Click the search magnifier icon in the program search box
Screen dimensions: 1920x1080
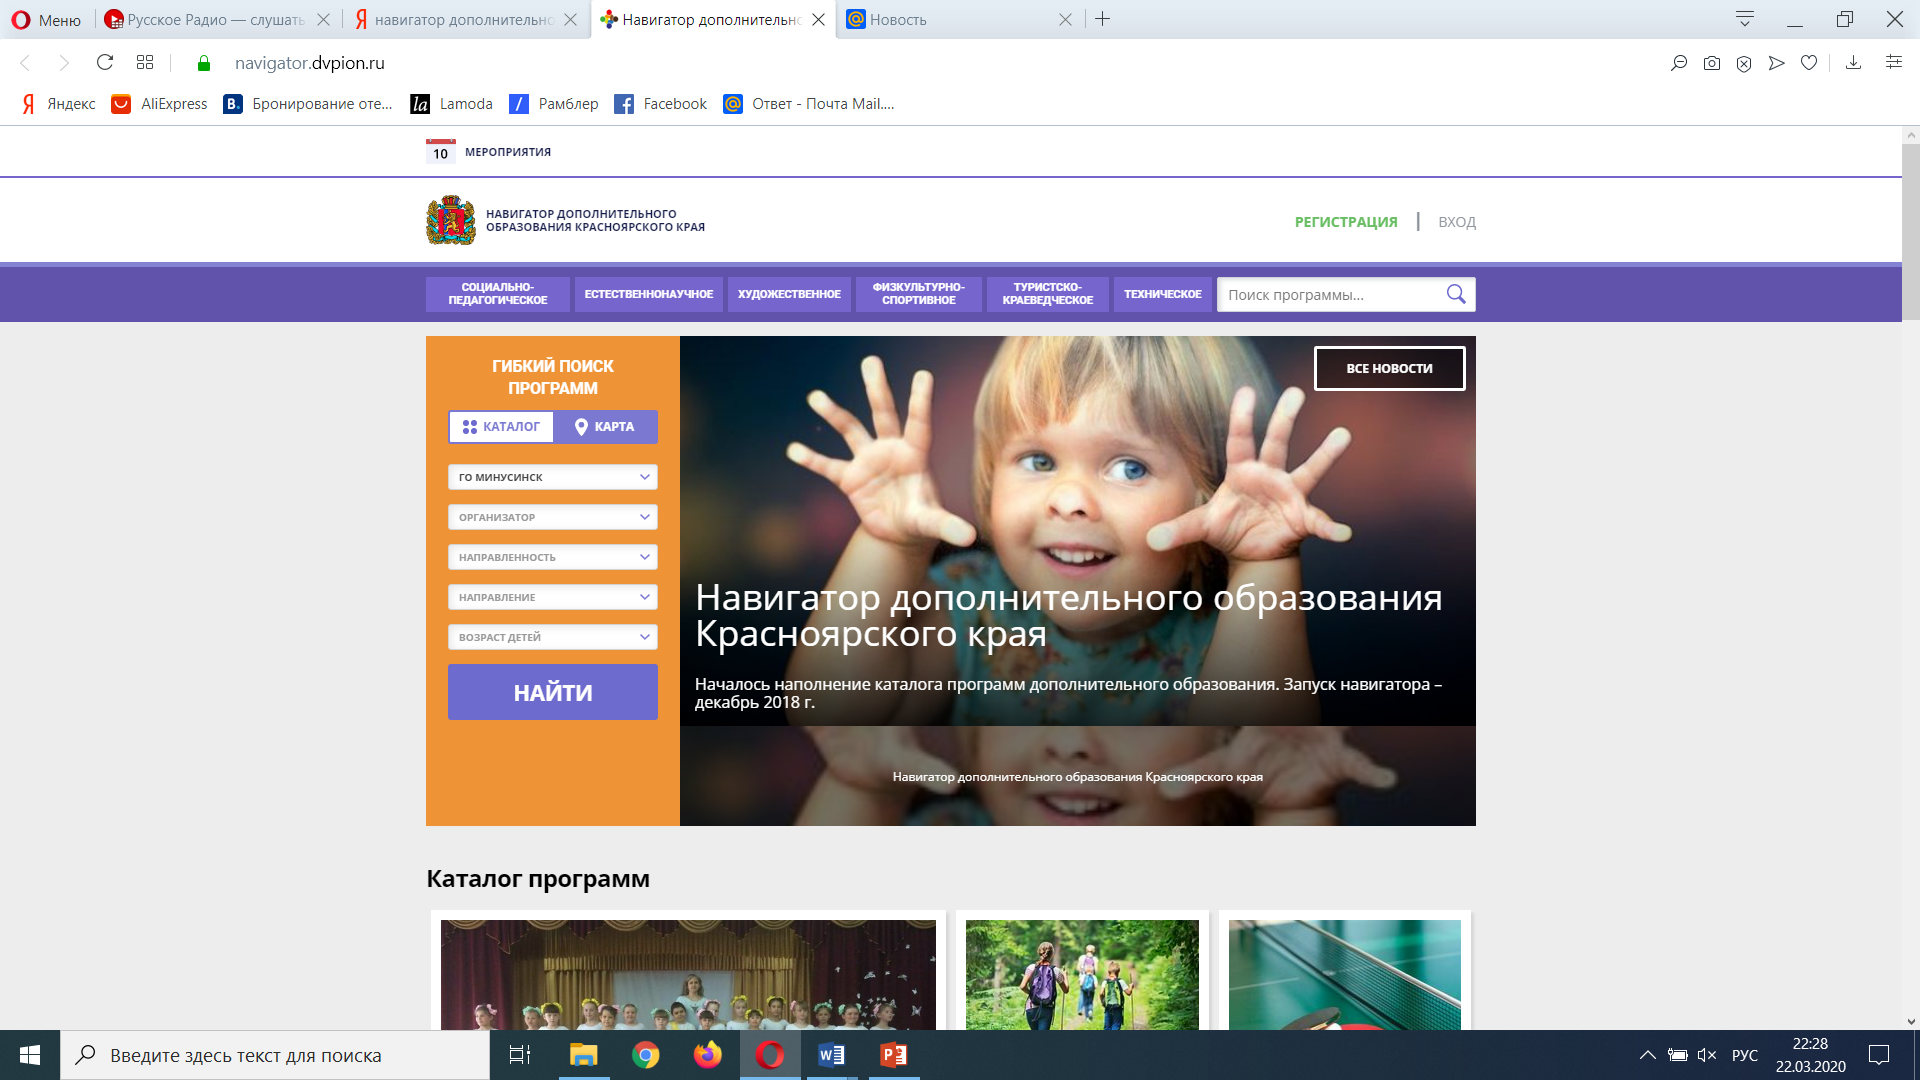(x=1455, y=294)
